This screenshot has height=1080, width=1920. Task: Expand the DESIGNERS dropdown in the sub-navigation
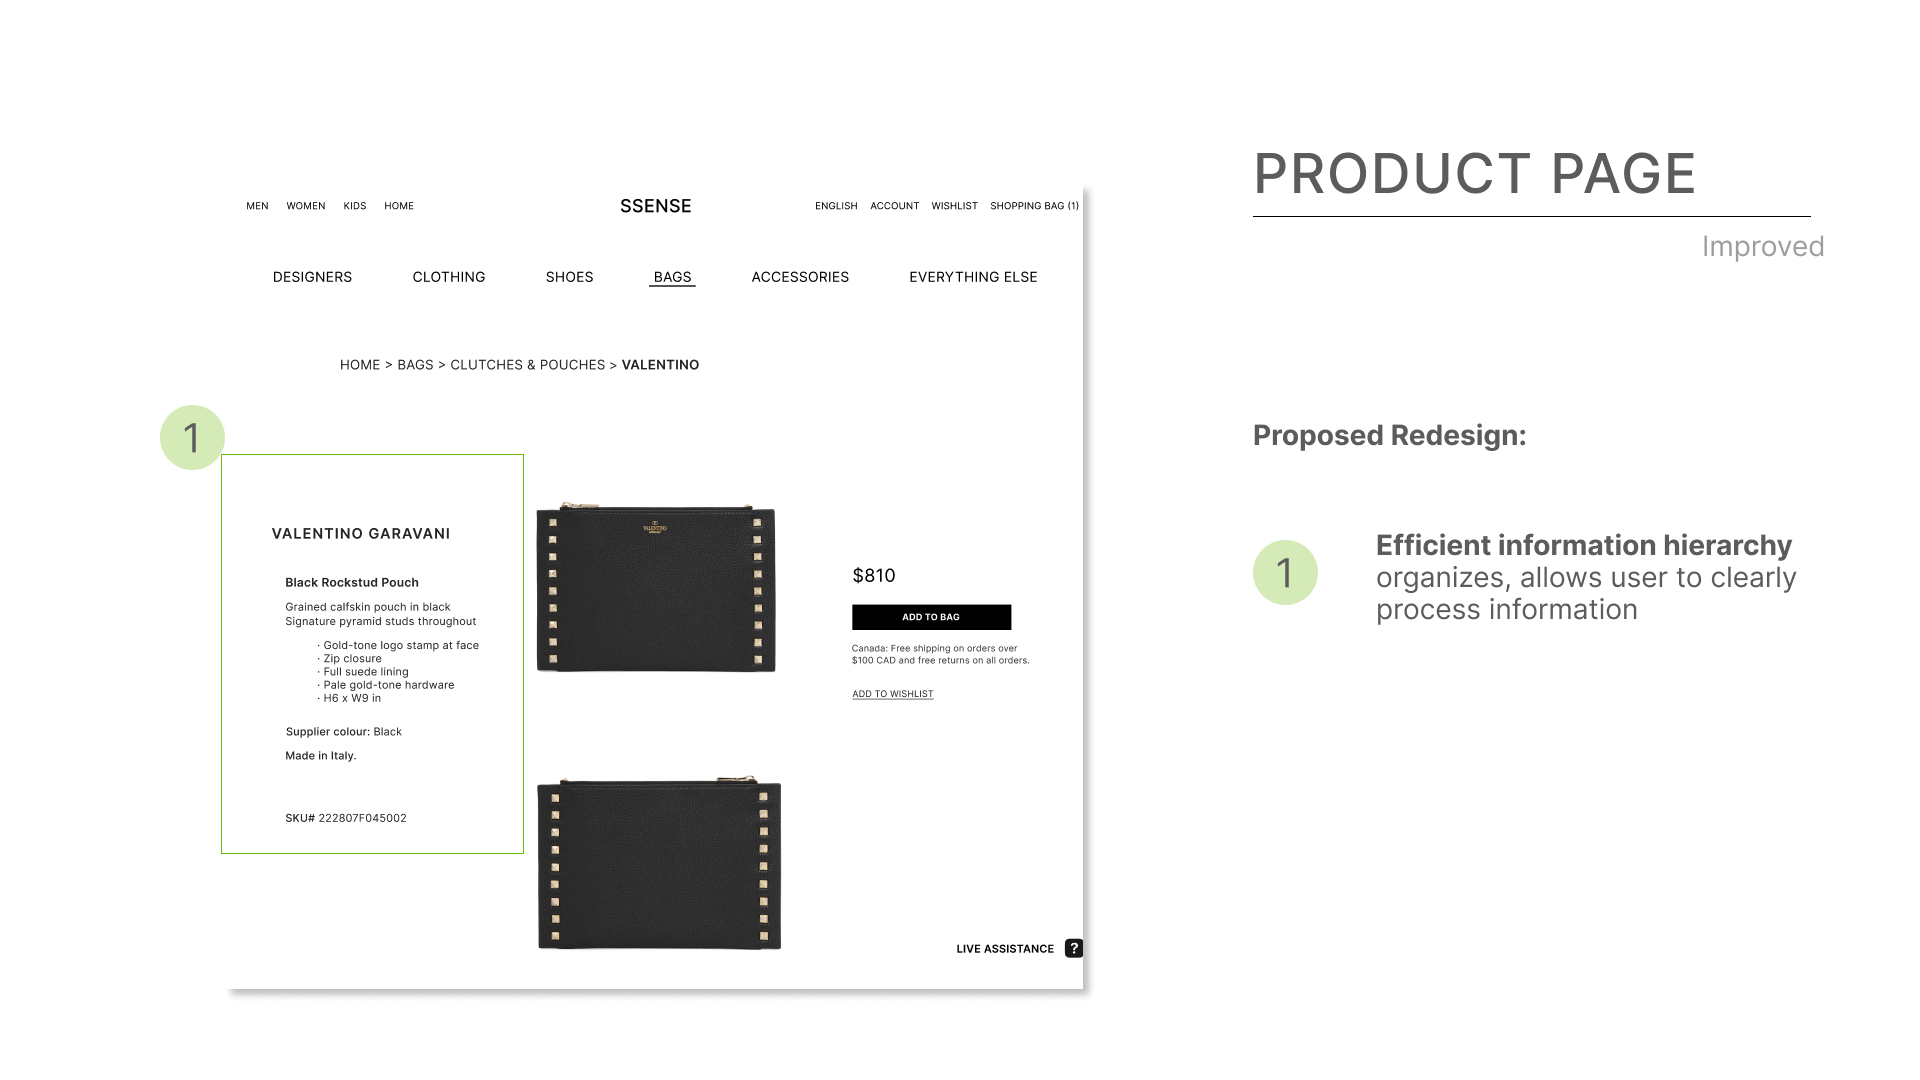311,277
